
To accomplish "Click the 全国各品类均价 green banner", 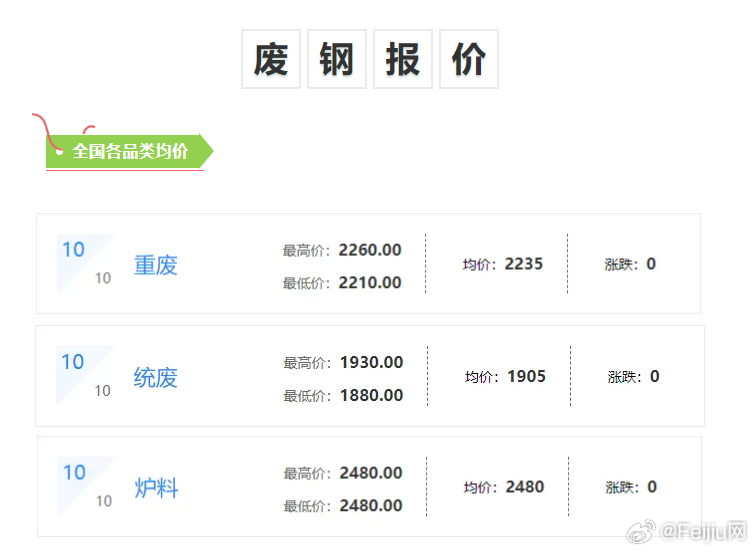I will (129, 151).
